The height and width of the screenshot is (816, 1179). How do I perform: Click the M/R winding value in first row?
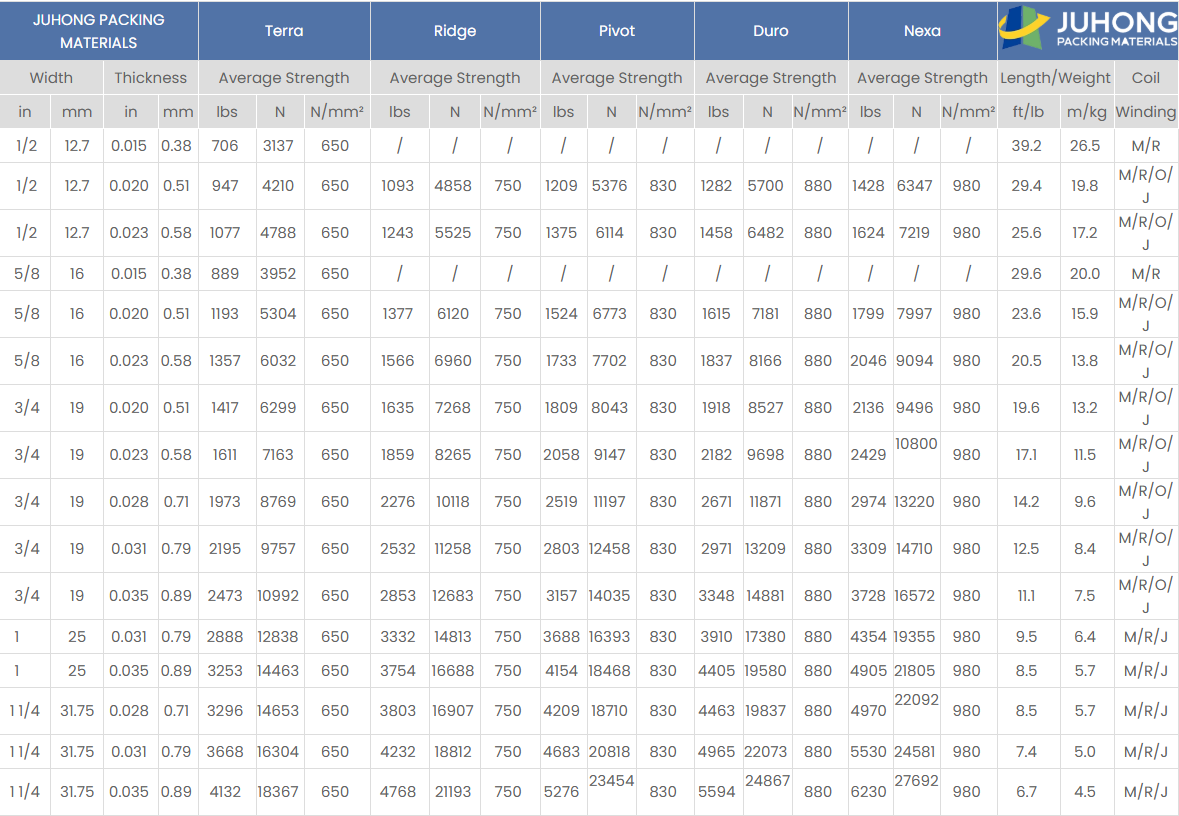[x=1146, y=146]
